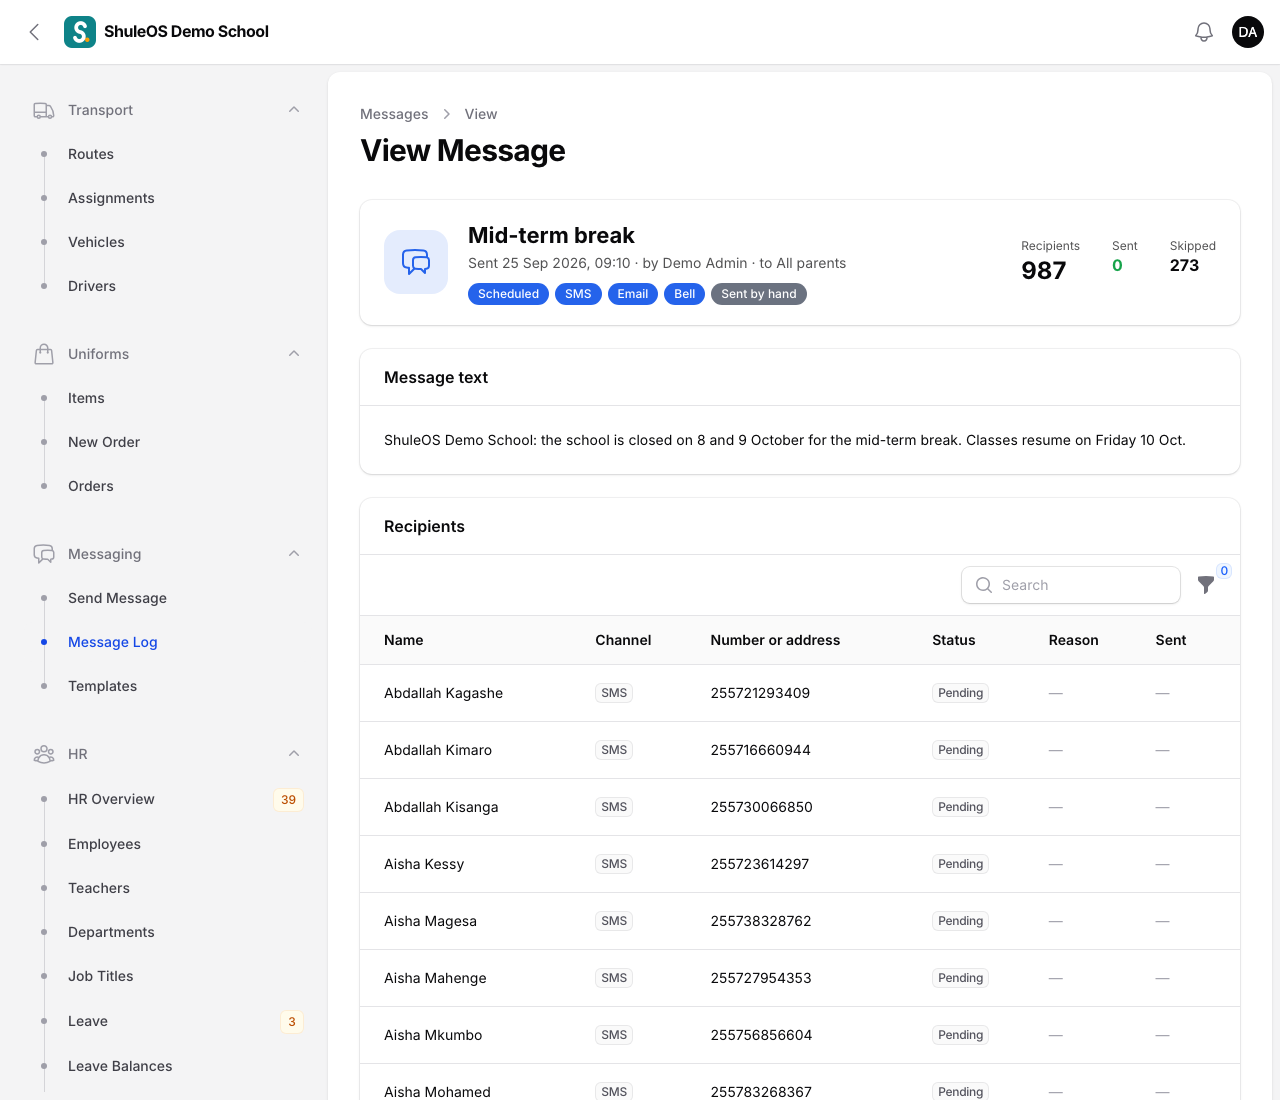Click the message bubbles icon card

[x=416, y=262]
